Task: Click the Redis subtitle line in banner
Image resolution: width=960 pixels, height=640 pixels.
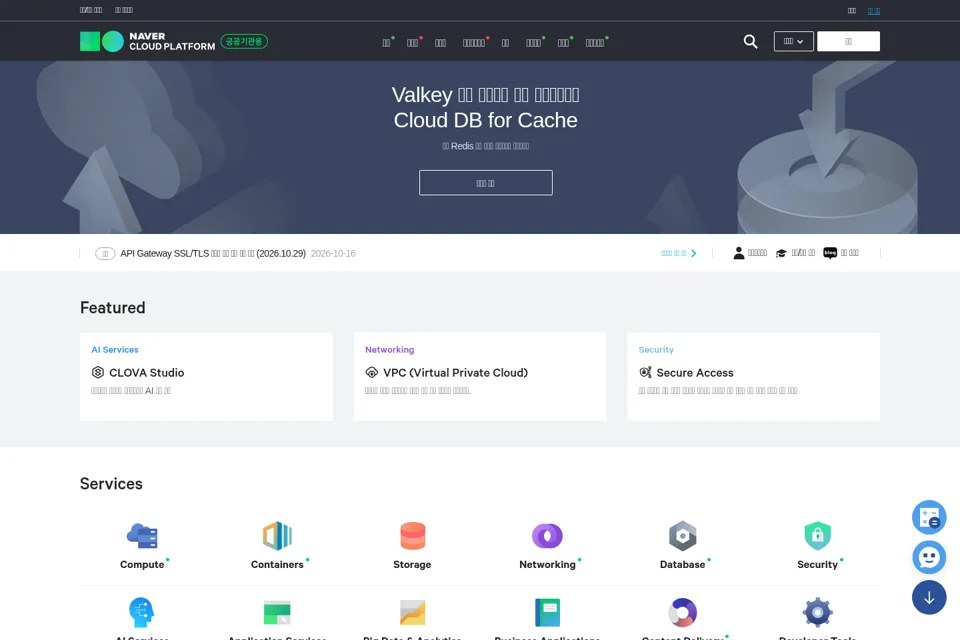Action: 486,146
